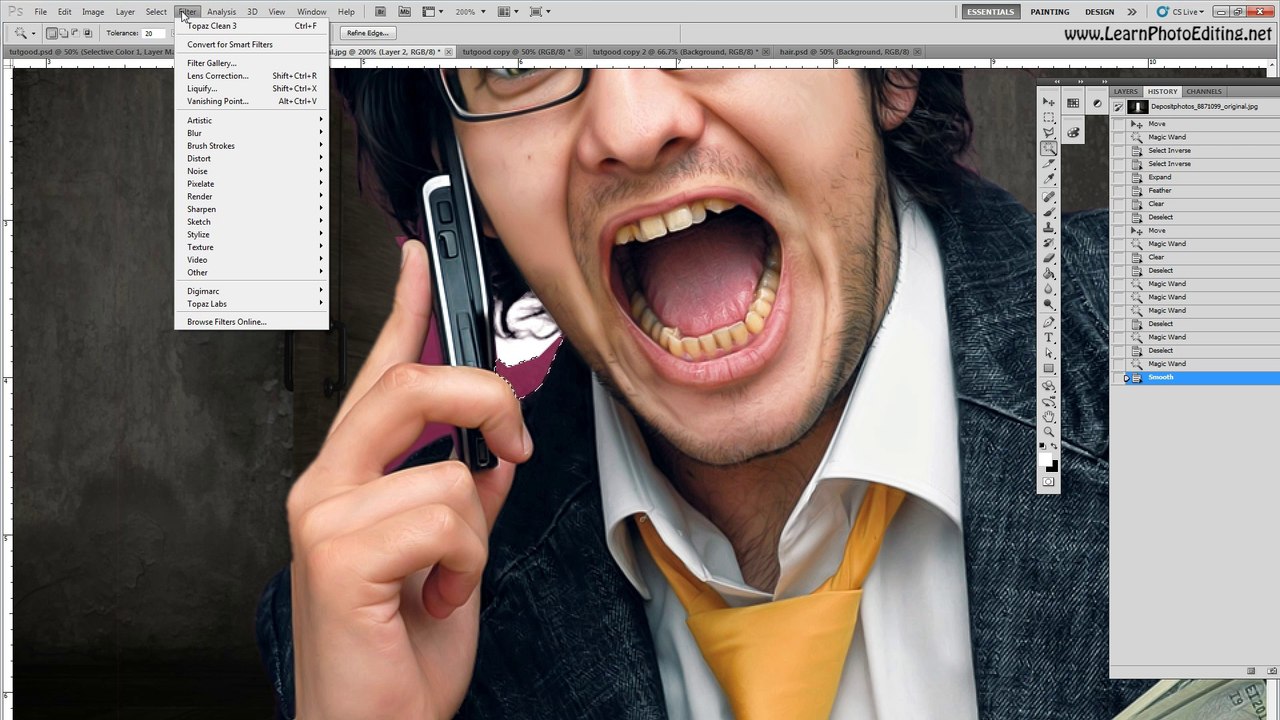This screenshot has width=1280, height=720.
Task: Switch to the Painting workspace
Action: pyautogui.click(x=1050, y=12)
